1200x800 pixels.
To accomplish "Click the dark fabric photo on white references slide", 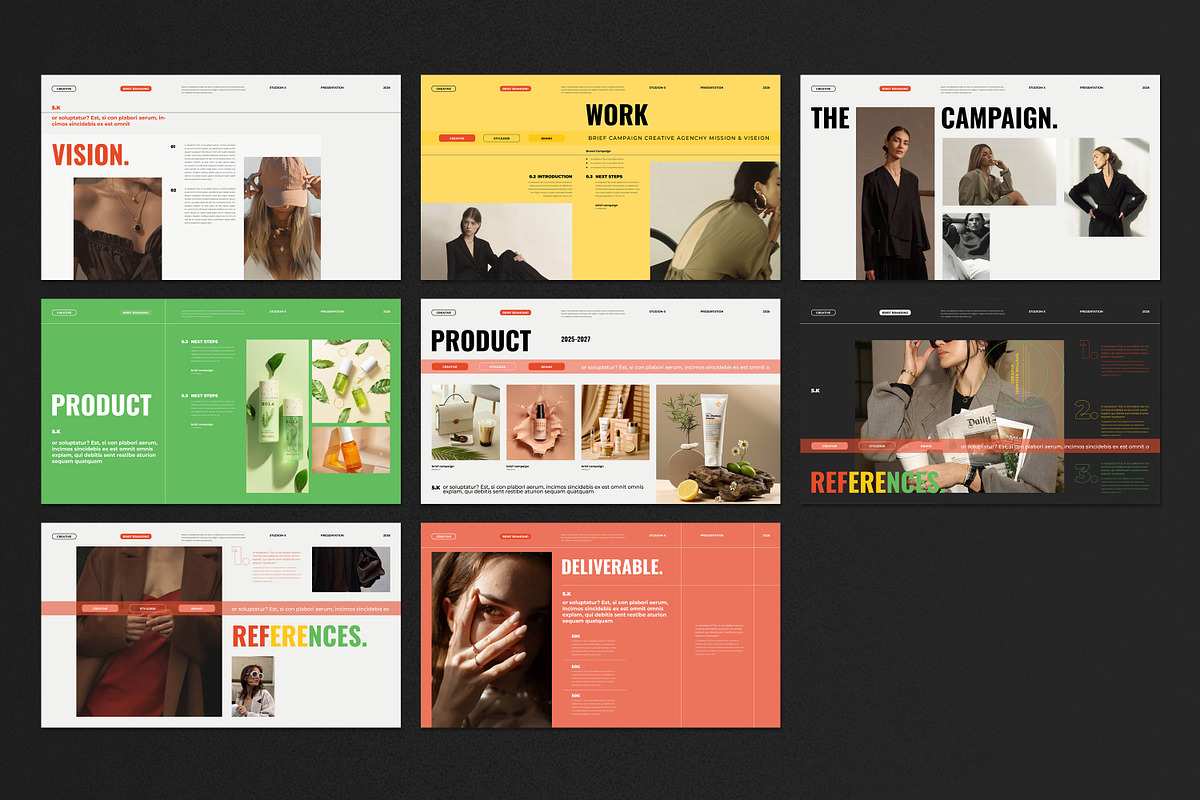I will point(351,569).
